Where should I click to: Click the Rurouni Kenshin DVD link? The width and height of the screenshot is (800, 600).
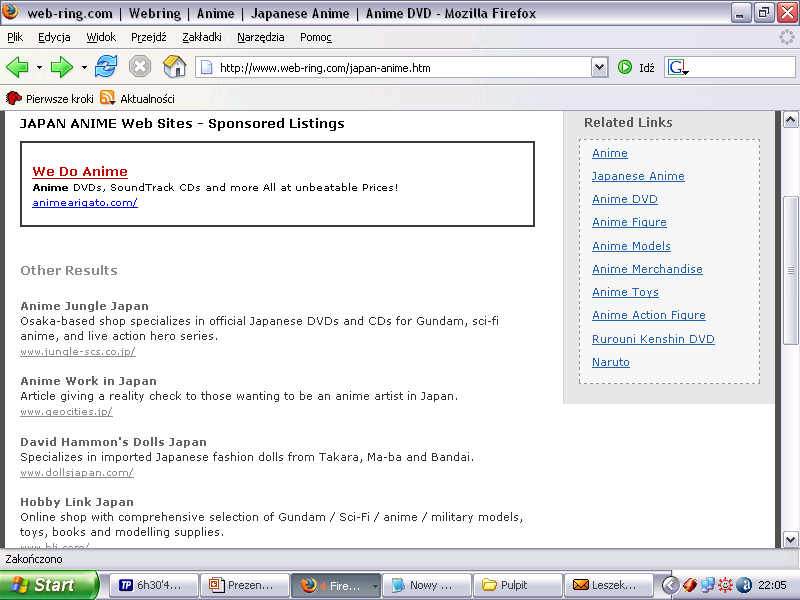(653, 339)
